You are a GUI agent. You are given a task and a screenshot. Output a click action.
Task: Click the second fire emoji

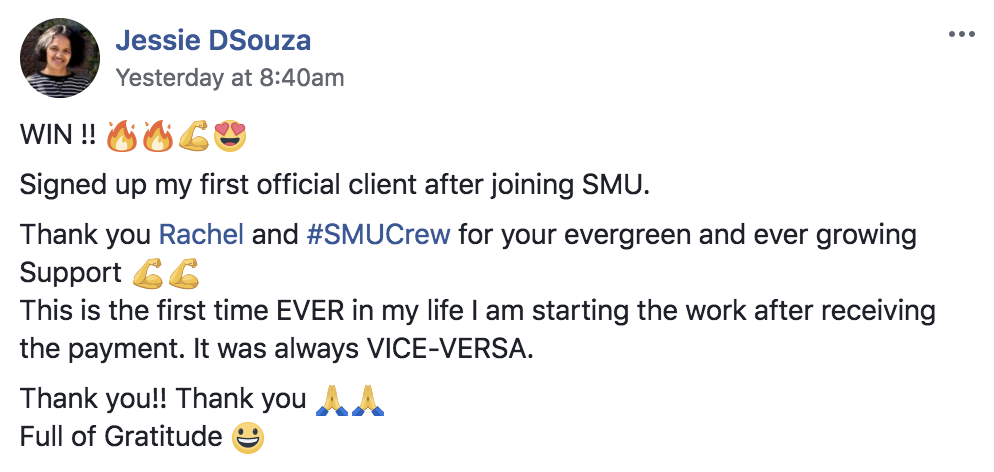(157, 136)
